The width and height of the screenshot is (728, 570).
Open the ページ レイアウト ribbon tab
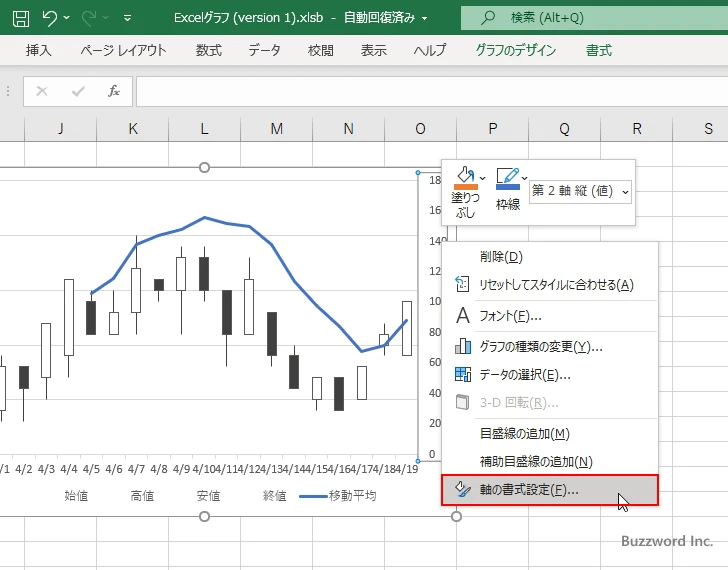point(123,50)
